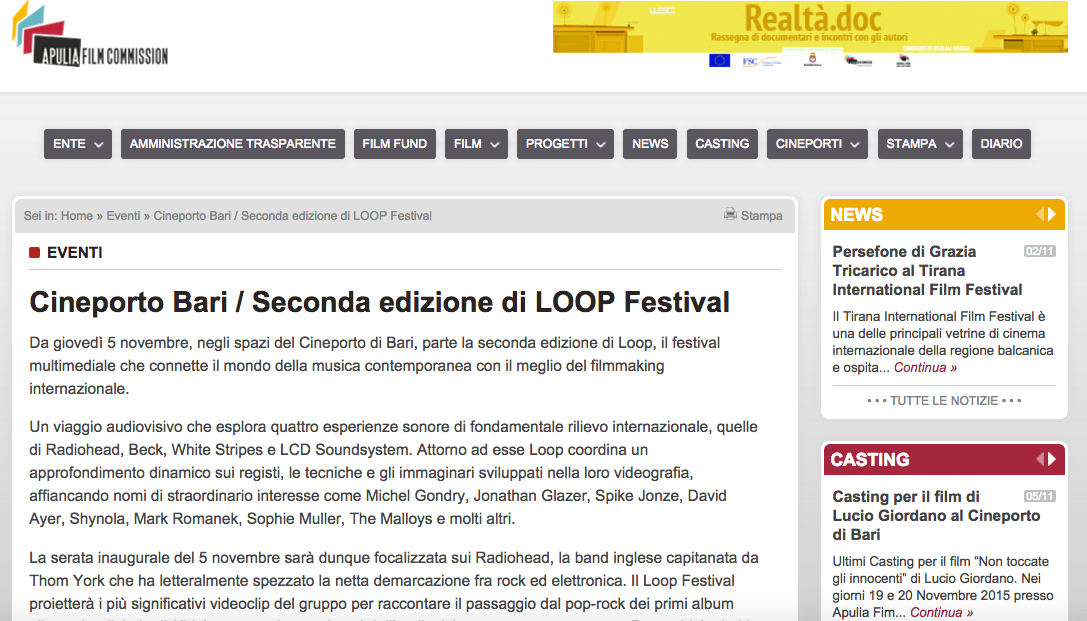Open Eventi in the breadcrumb
The width and height of the screenshot is (1087, 621).
(x=123, y=216)
